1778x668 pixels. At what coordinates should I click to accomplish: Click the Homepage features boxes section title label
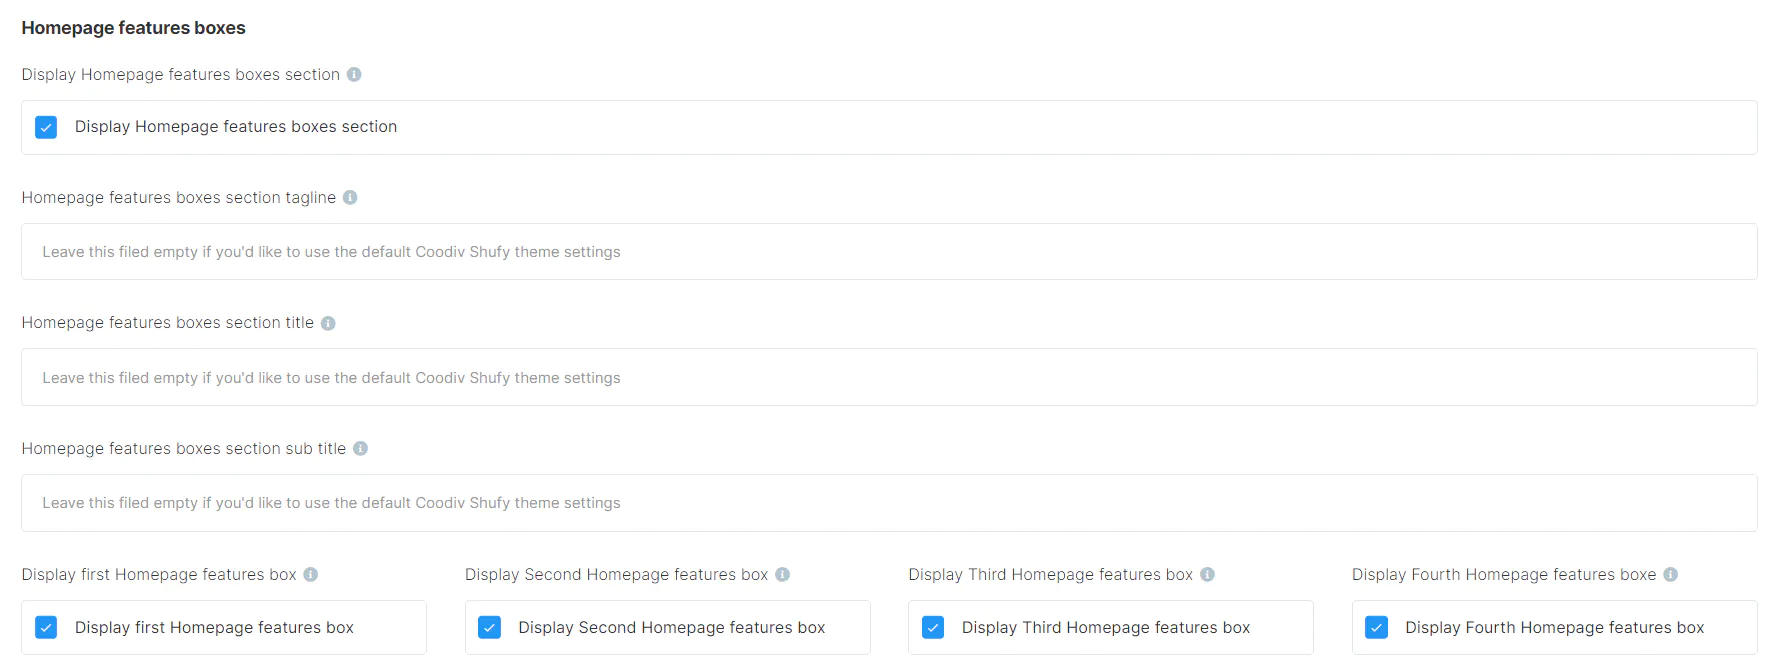(x=168, y=323)
